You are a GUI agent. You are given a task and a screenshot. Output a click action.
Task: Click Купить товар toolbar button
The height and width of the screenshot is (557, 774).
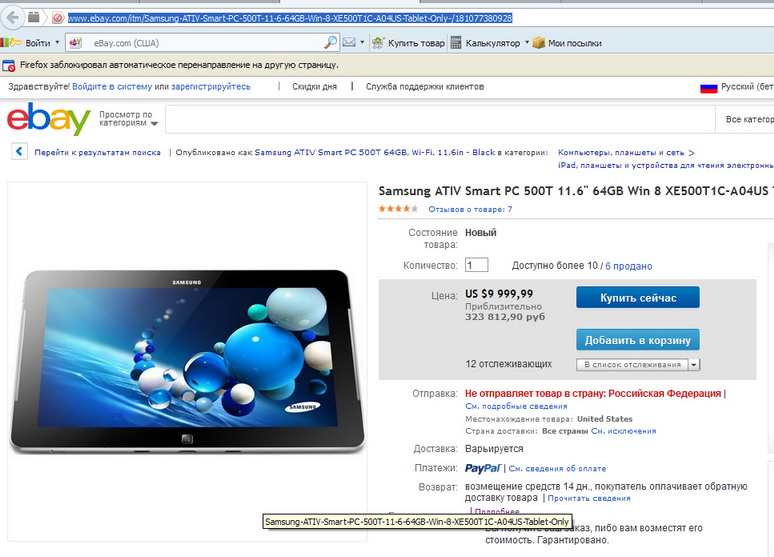pos(408,43)
